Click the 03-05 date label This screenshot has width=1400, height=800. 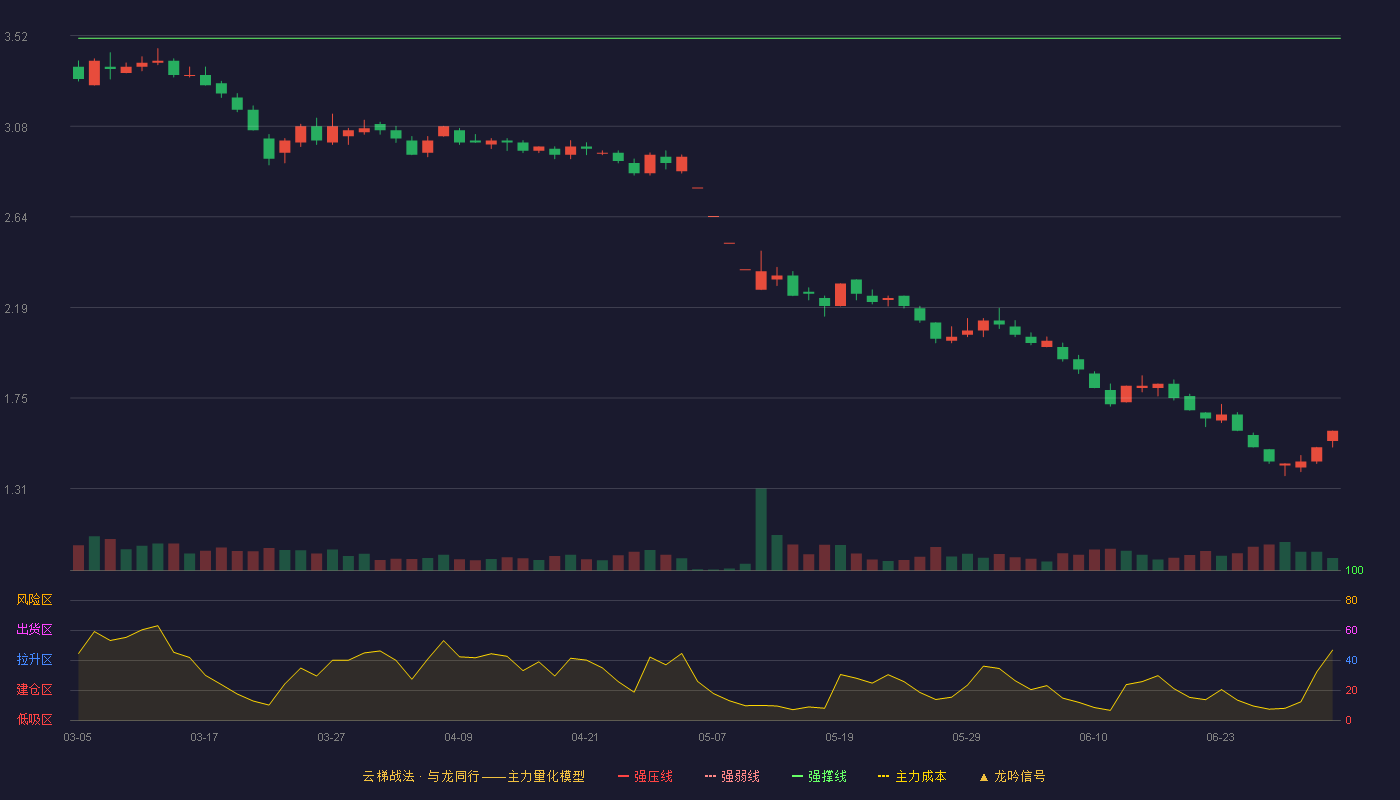click(77, 737)
